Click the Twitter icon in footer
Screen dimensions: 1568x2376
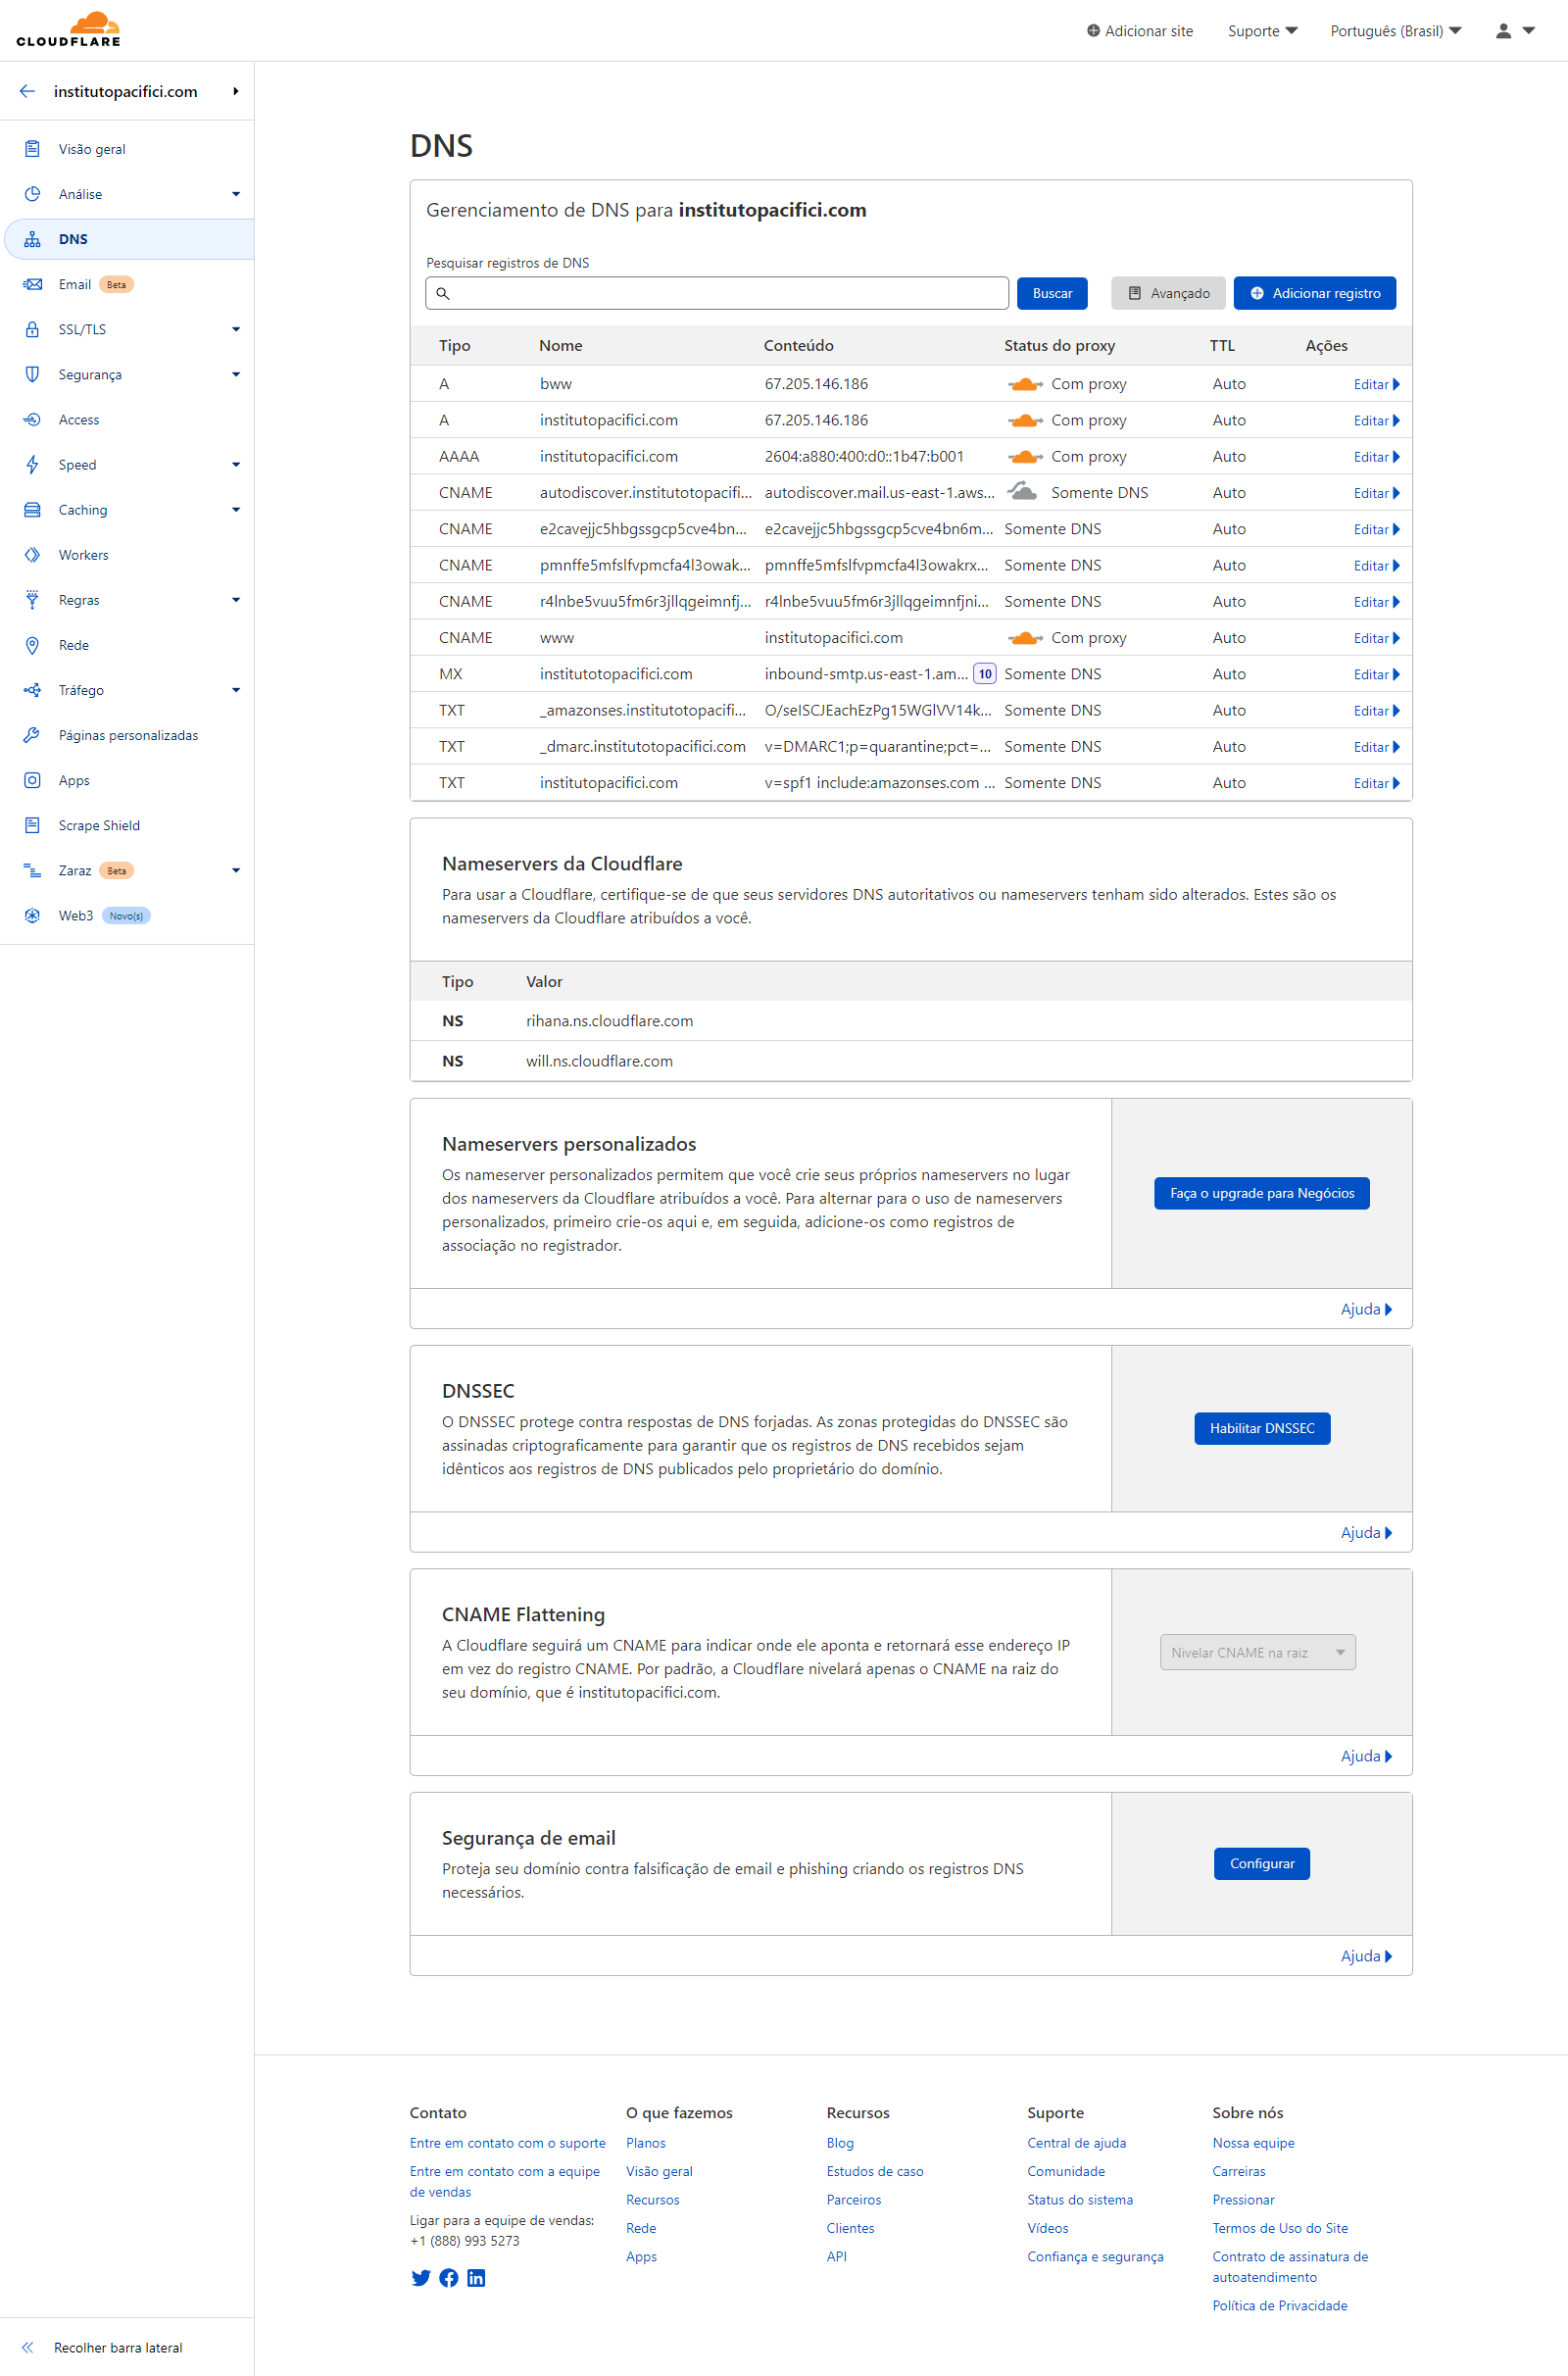click(x=421, y=2277)
